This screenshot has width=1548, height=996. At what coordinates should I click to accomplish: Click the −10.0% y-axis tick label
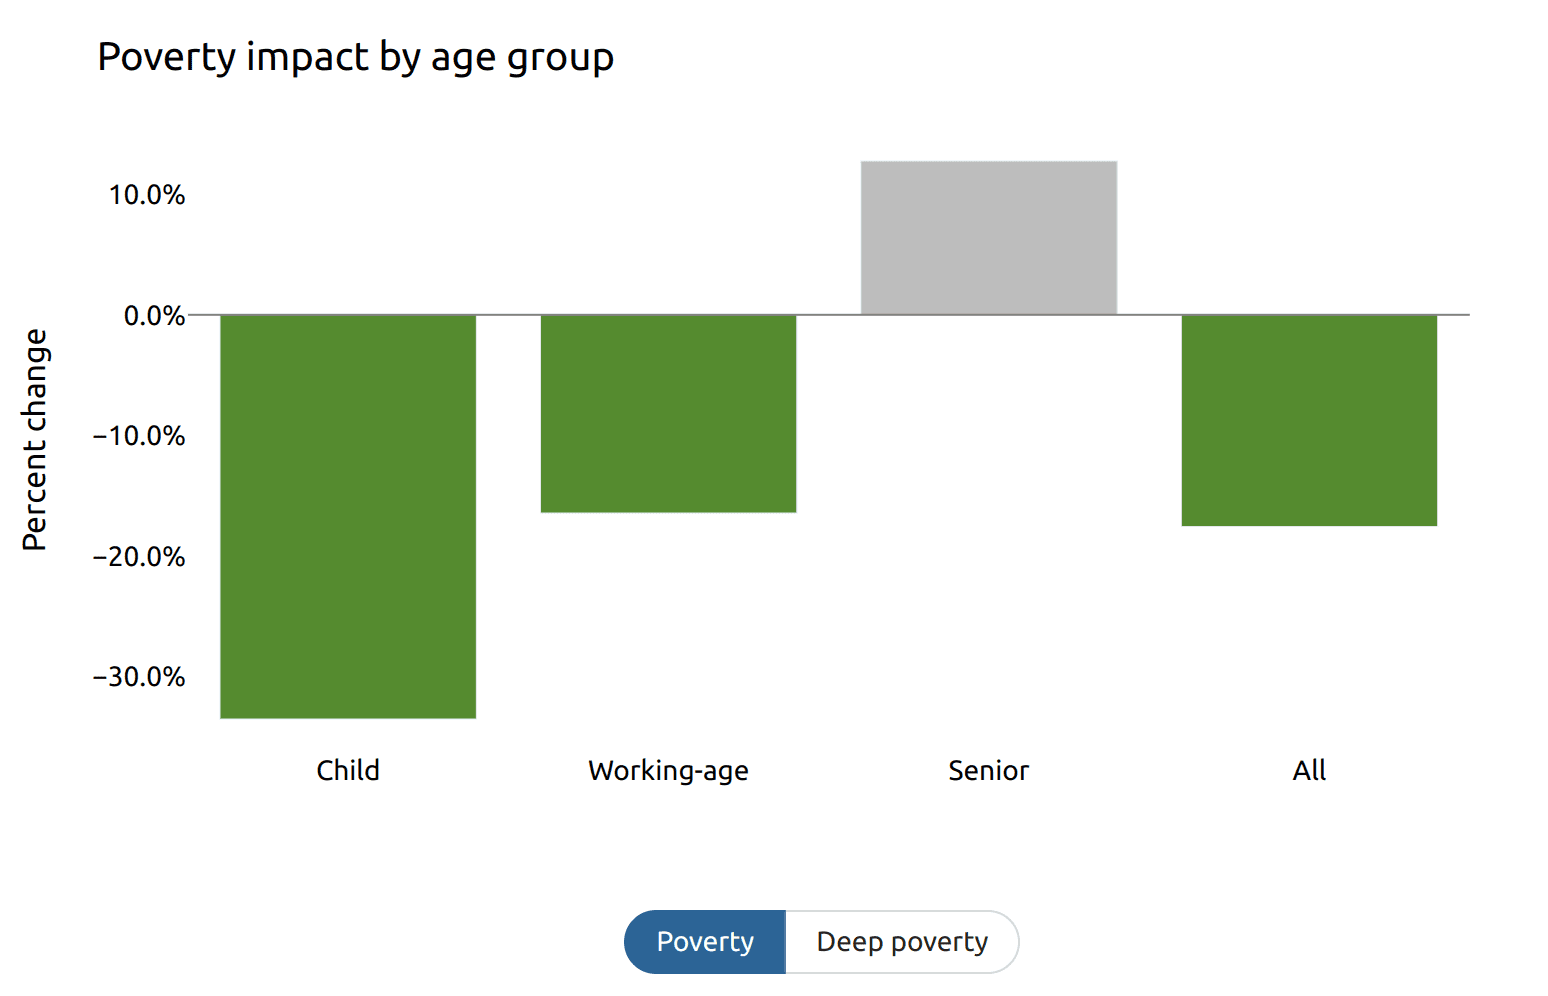(x=139, y=436)
